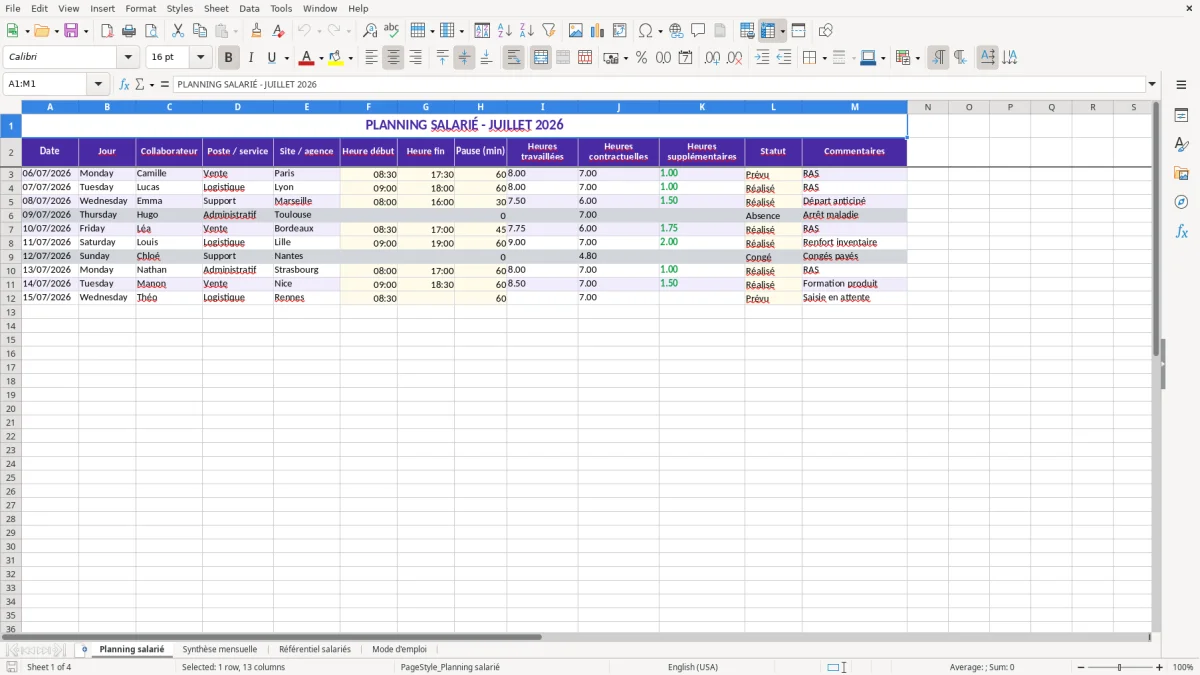Click the Insert Chart icon

point(598,31)
